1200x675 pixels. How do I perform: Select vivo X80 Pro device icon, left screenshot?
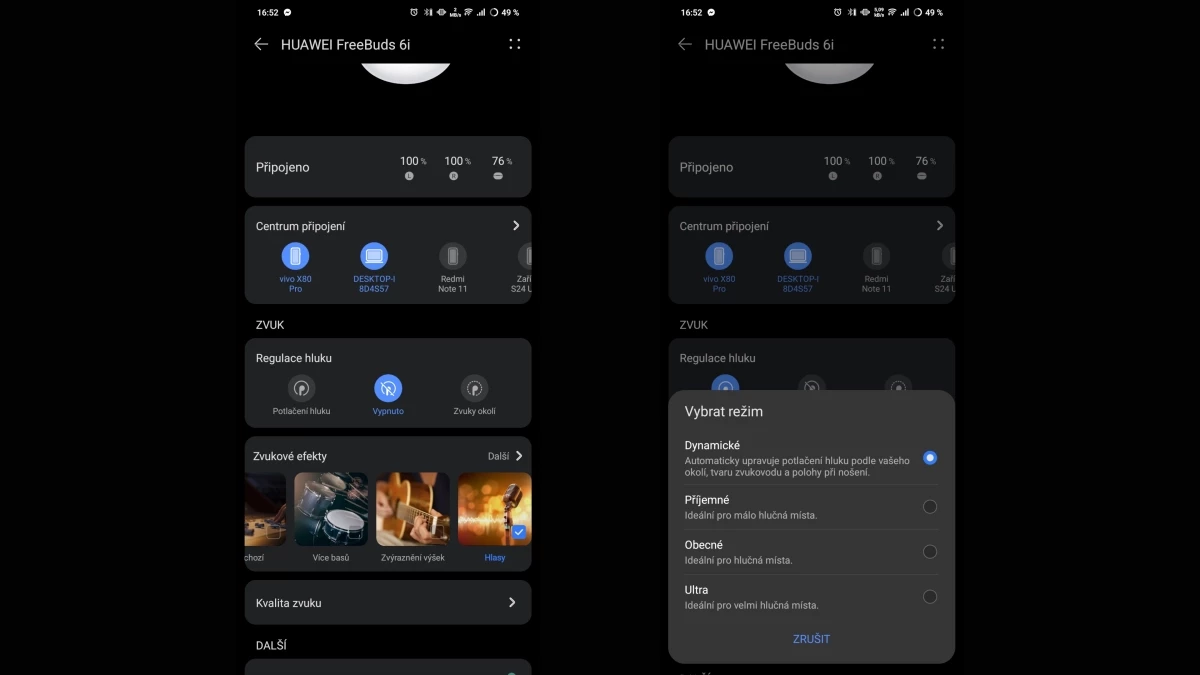tap(295, 256)
